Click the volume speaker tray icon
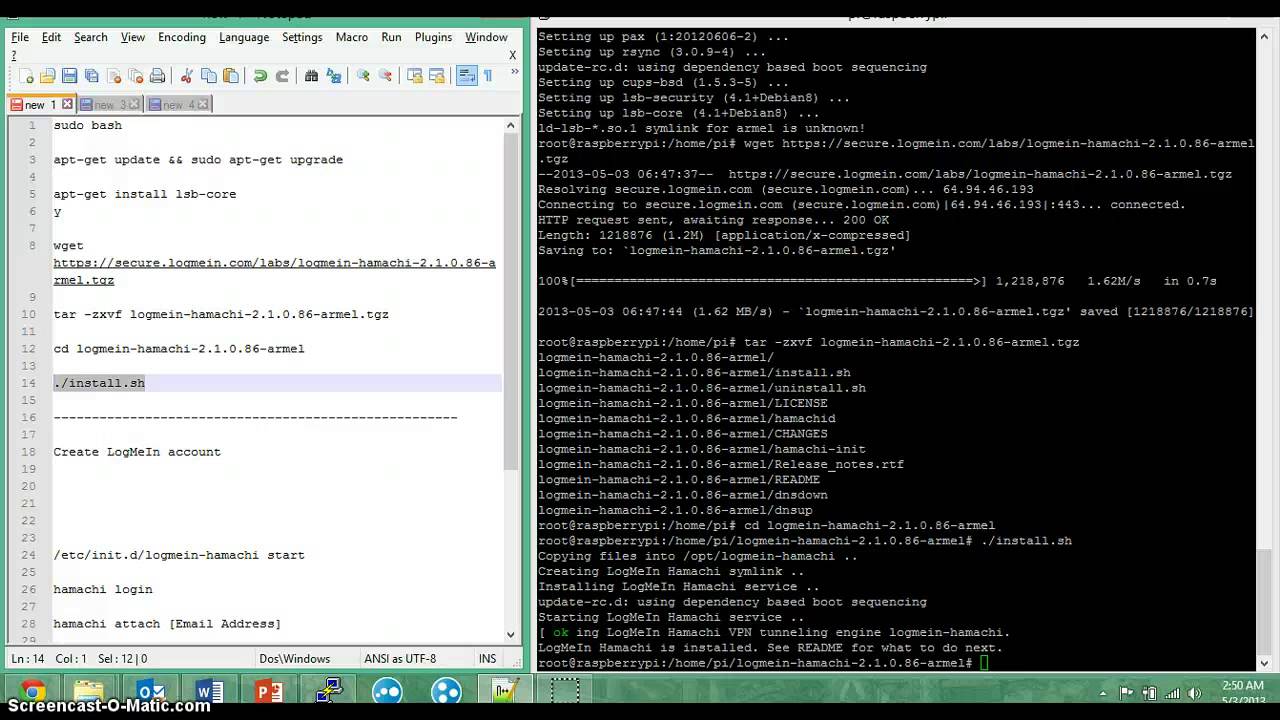This screenshot has height=720, width=1280. [x=1196, y=693]
